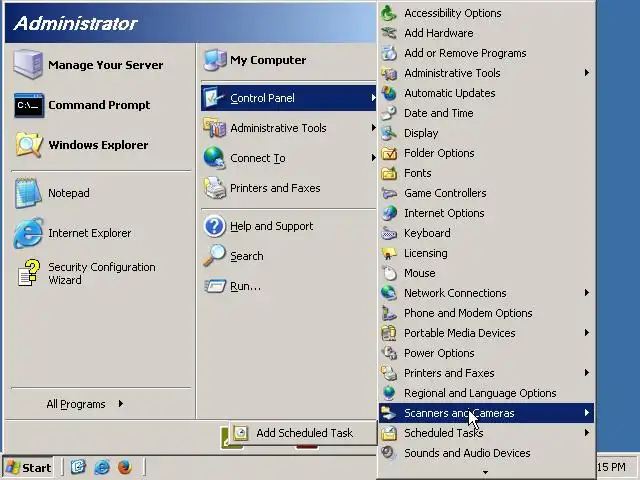
Task: Open Regional and Language Options
Action: click(x=486, y=393)
